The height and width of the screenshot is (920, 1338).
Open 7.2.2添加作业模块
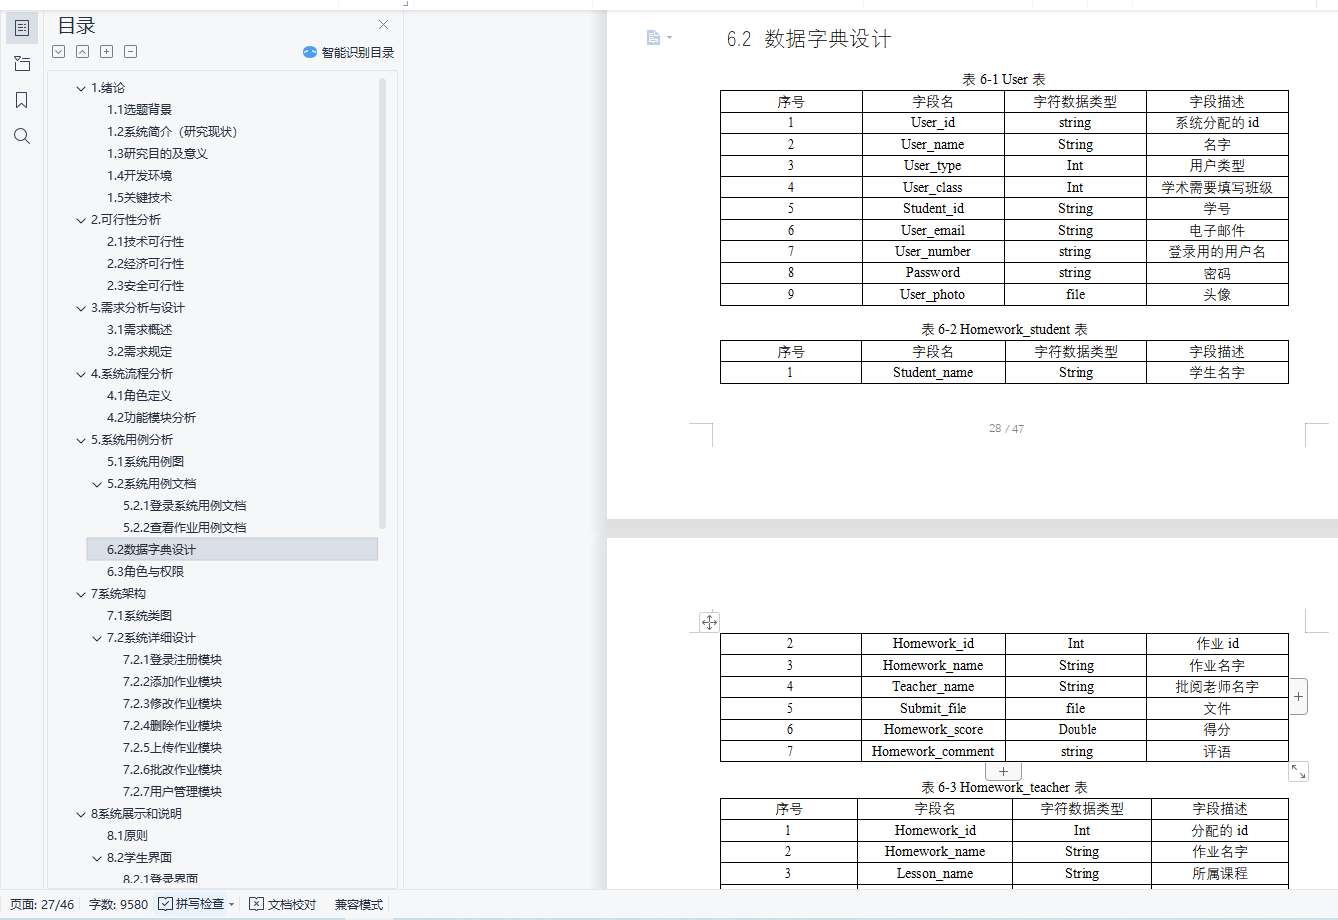pos(172,682)
